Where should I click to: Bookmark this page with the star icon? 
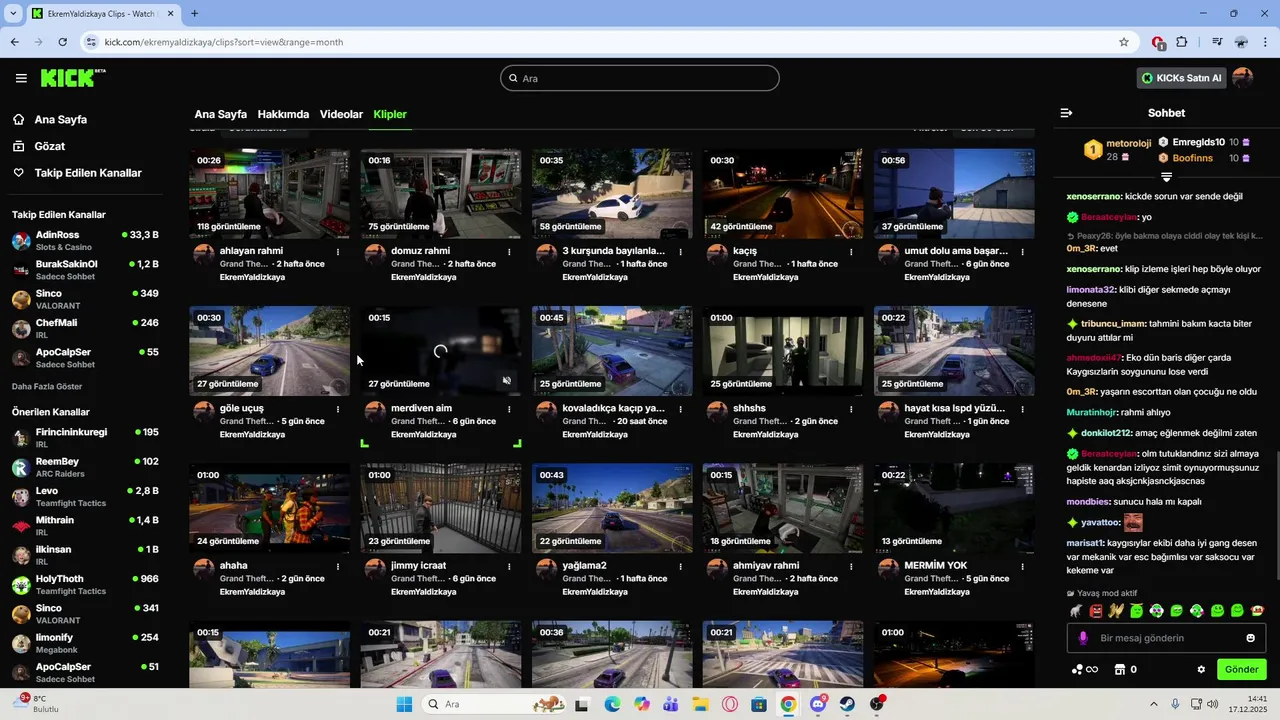(x=1124, y=42)
